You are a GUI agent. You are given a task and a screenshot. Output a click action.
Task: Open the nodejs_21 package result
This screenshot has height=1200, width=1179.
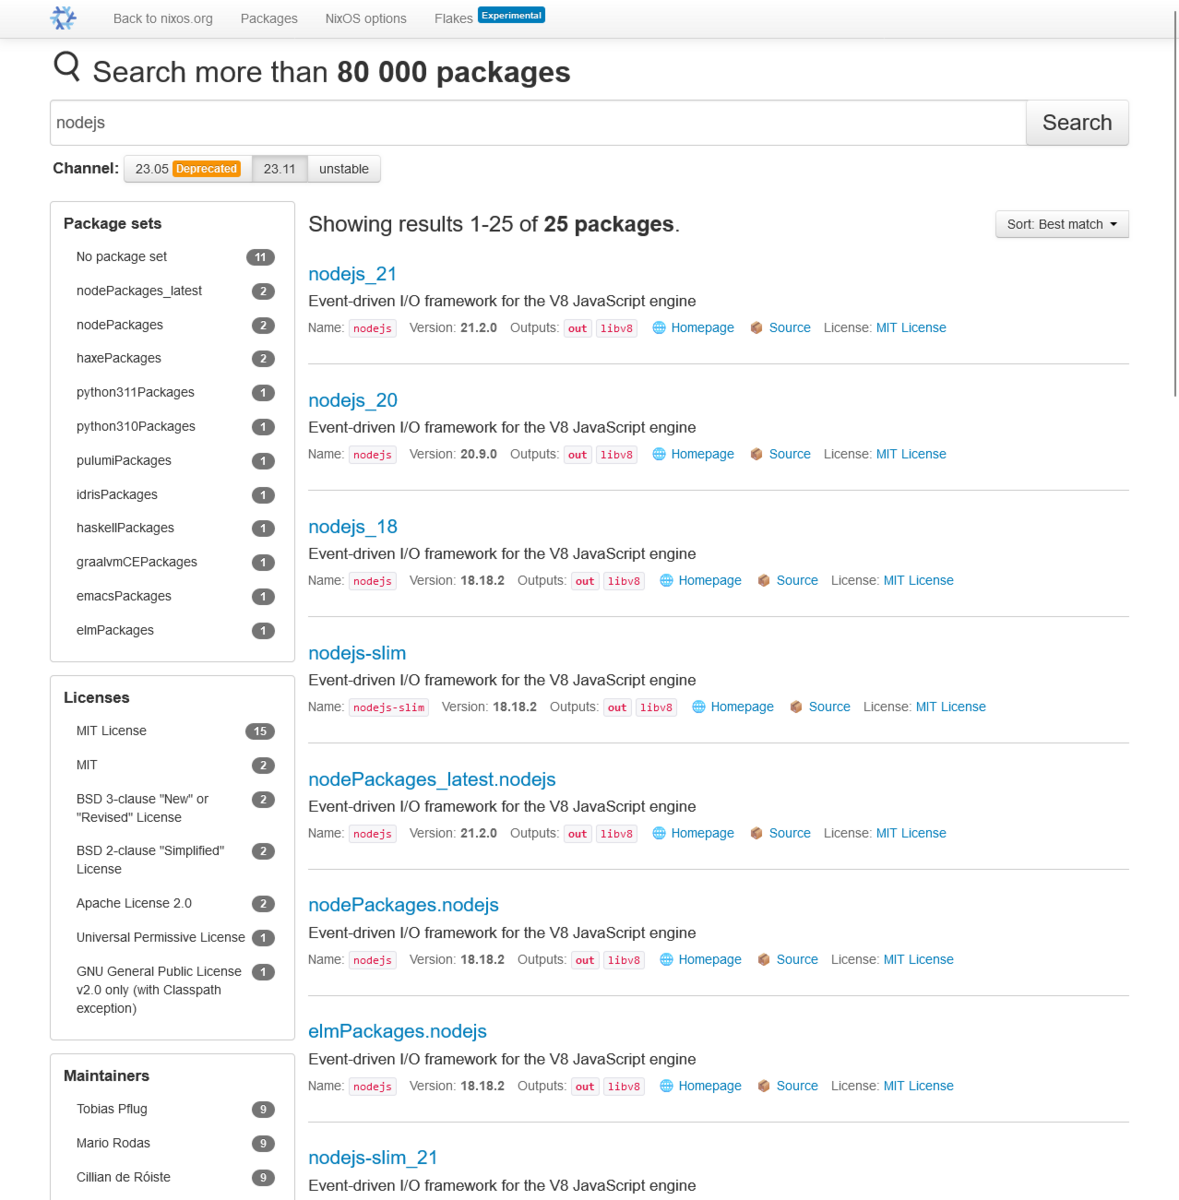click(x=353, y=274)
